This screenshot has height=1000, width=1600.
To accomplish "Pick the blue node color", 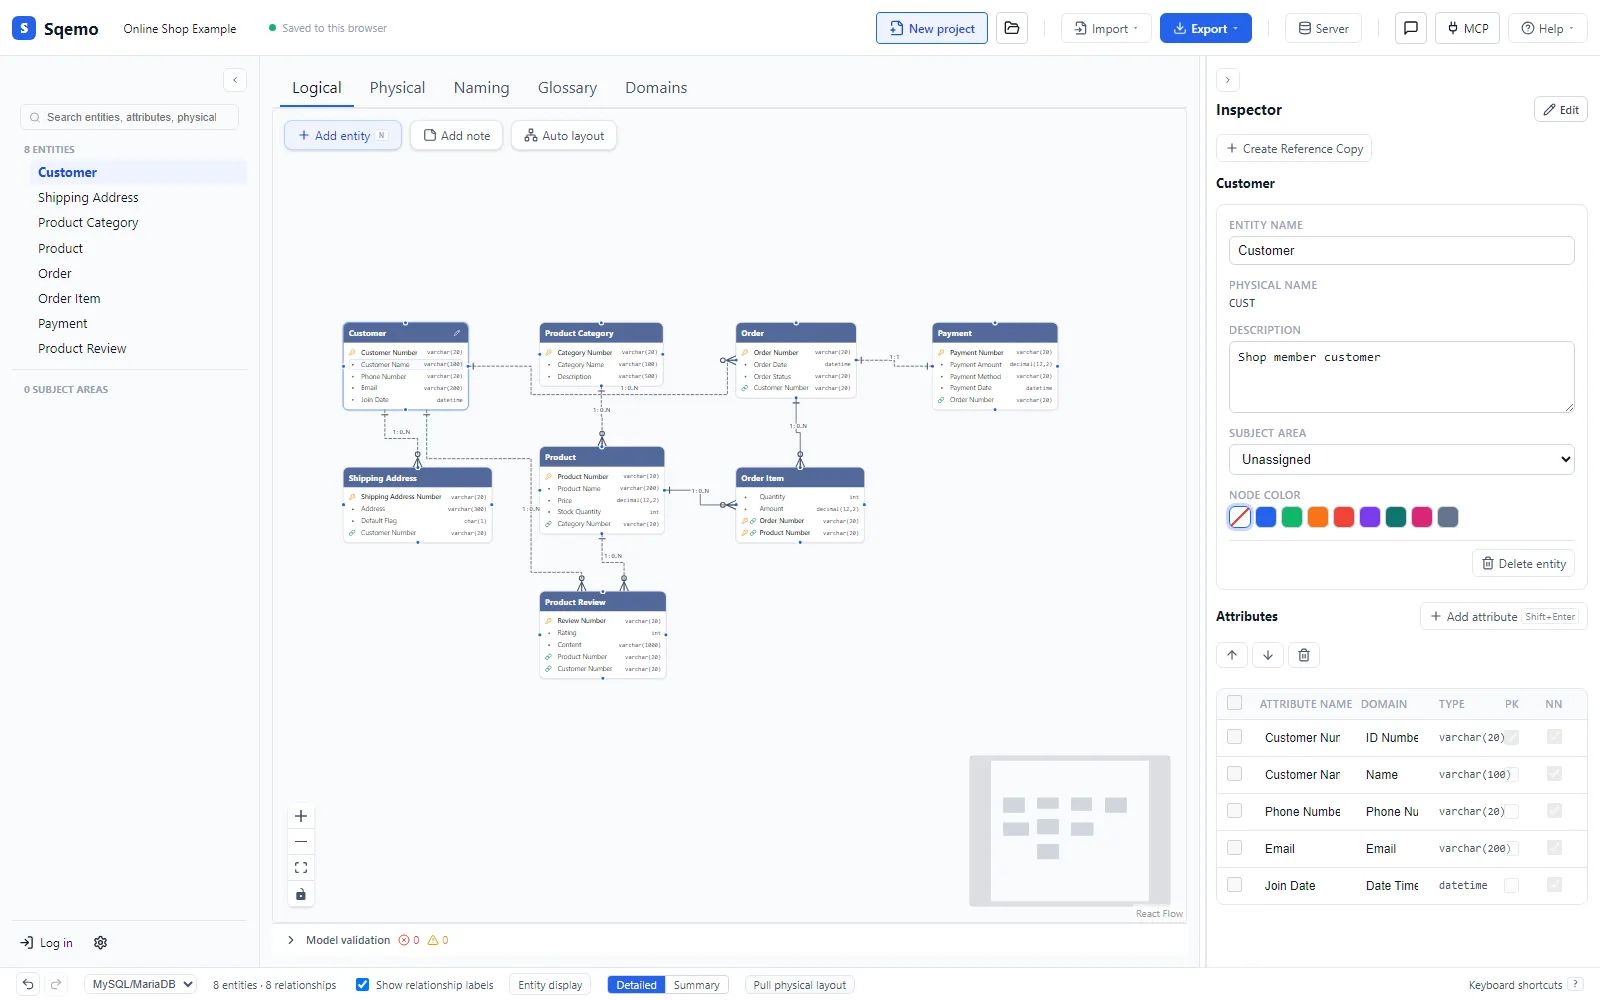I will (1266, 517).
